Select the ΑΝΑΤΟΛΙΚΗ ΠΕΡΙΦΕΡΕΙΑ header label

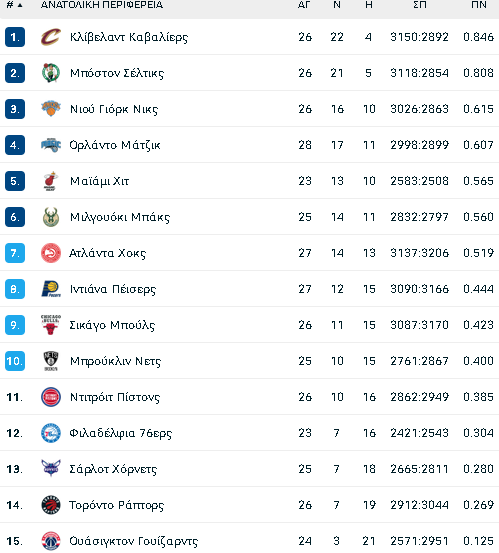point(102,5)
